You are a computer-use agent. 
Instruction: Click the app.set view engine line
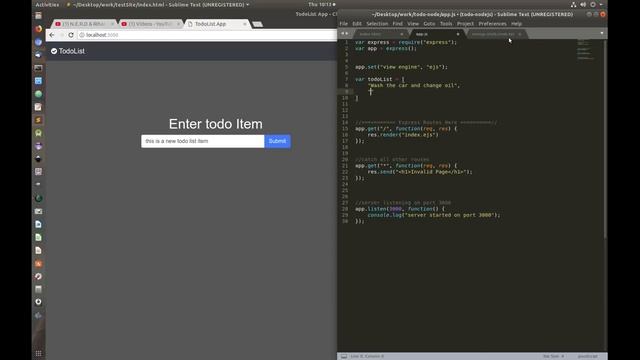401,67
